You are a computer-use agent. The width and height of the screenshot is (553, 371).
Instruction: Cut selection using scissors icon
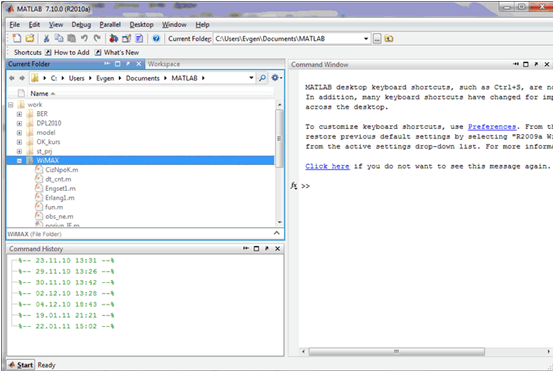tap(46, 38)
